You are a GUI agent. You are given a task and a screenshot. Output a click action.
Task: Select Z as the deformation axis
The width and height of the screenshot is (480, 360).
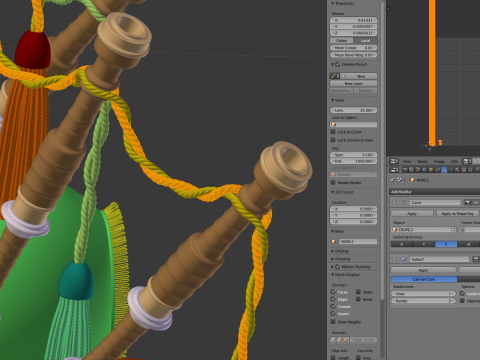[446, 244]
